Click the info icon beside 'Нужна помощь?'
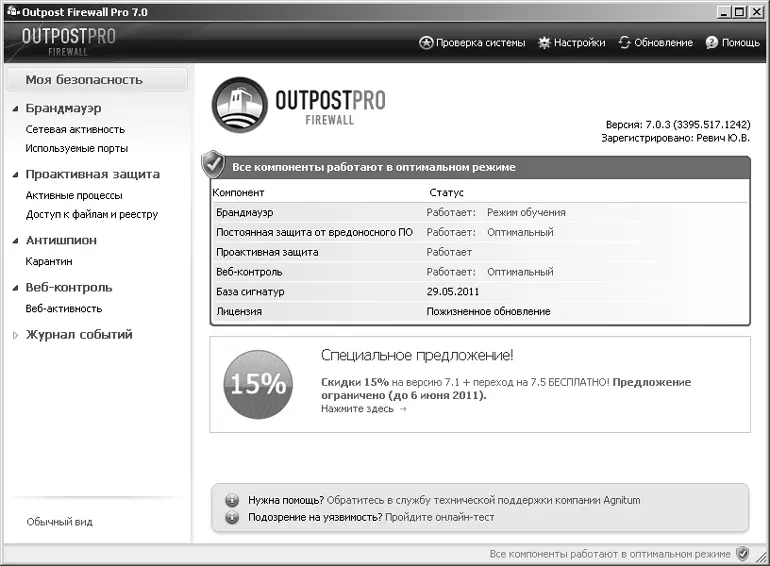 (x=231, y=500)
